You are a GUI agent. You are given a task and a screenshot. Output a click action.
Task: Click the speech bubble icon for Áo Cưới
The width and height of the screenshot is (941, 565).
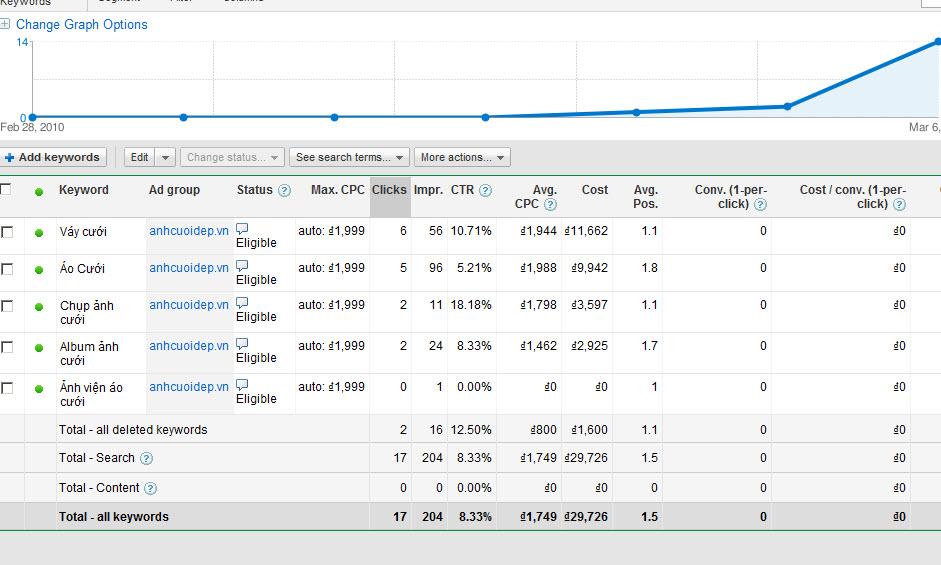(242, 266)
